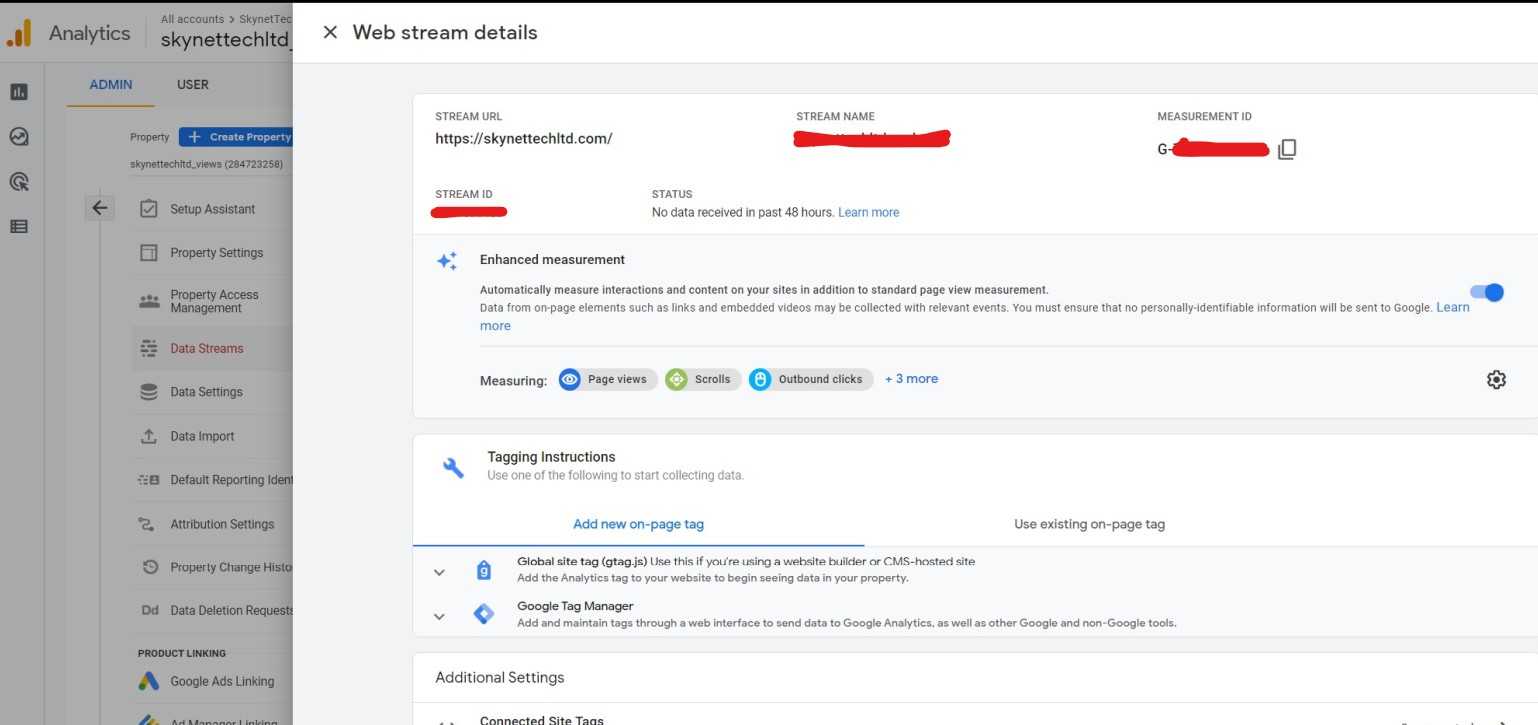Switch to the ADMIN tab
Image resolution: width=1538 pixels, height=725 pixels.
[x=111, y=85]
